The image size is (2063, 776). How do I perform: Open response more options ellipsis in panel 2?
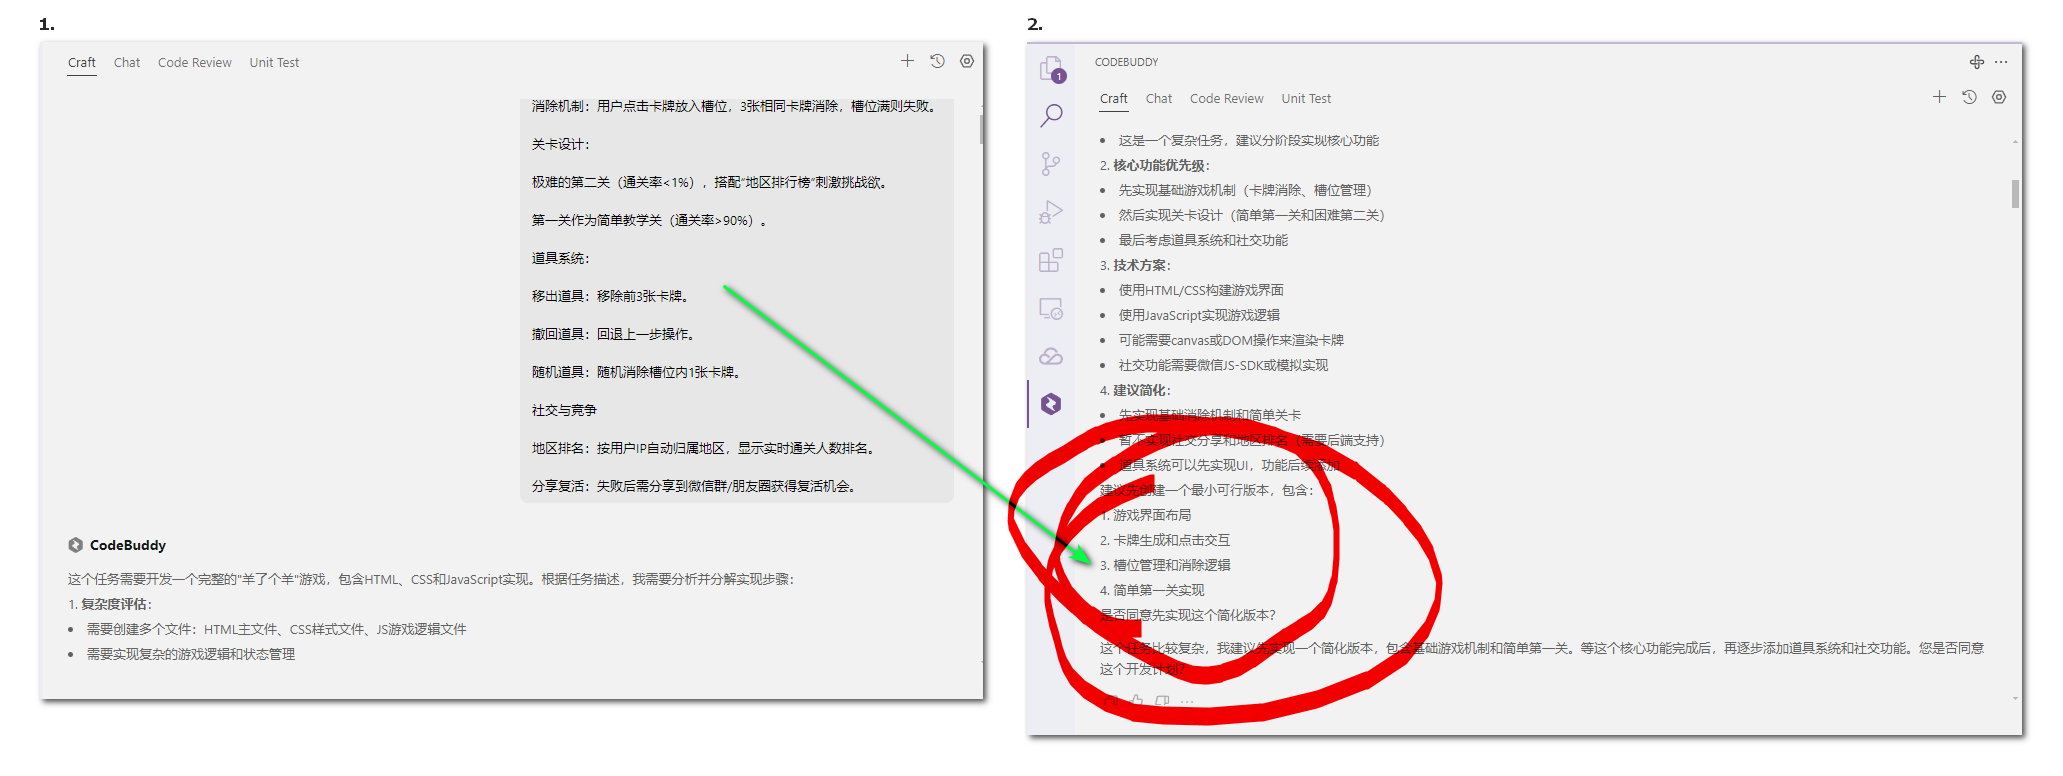[x=1187, y=701]
